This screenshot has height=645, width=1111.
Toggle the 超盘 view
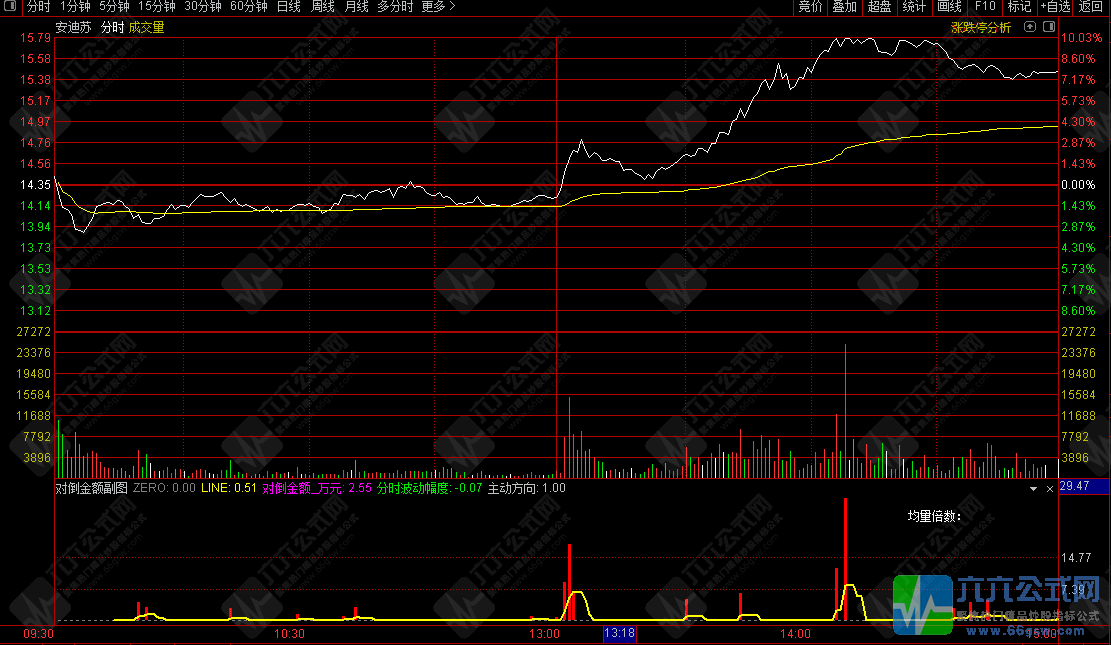click(x=879, y=7)
